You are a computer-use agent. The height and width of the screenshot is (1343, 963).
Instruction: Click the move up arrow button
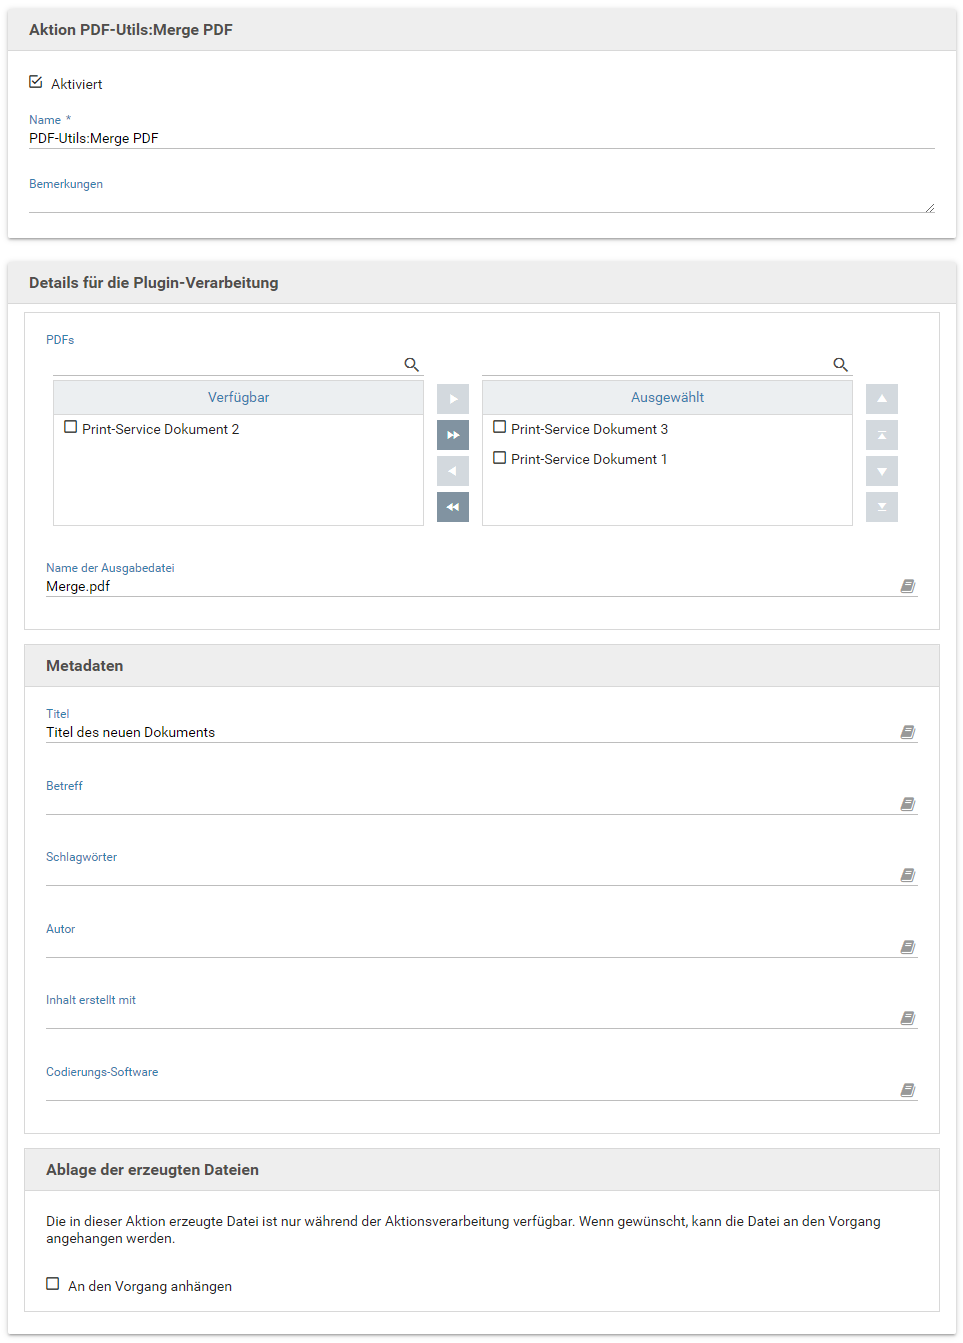[882, 399]
